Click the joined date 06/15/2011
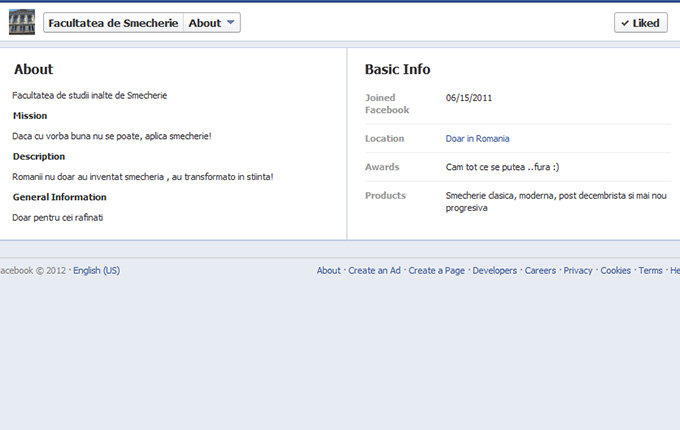 468,98
